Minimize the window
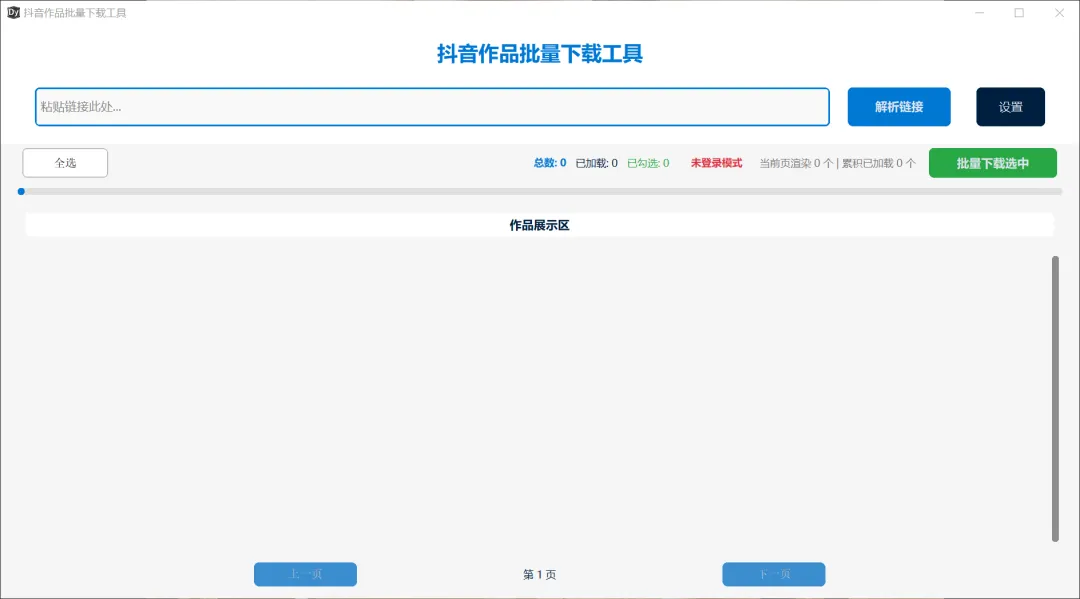 [x=979, y=12]
